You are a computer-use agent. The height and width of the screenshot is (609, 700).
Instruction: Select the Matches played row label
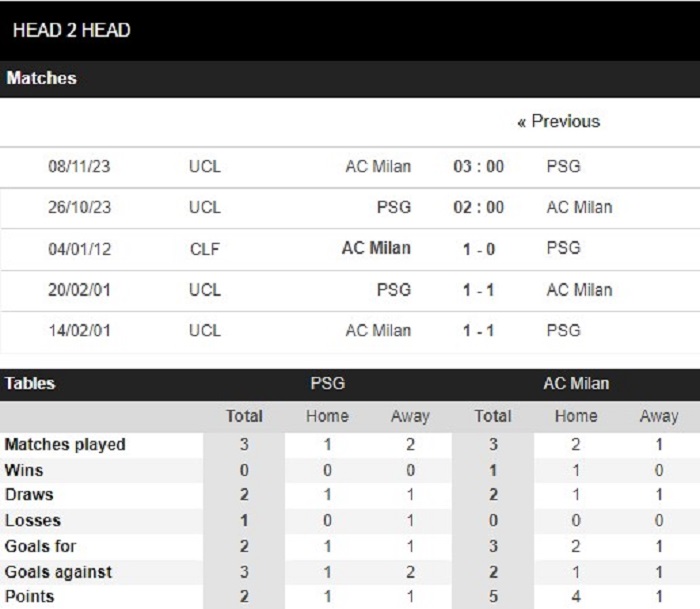[x=65, y=445]
